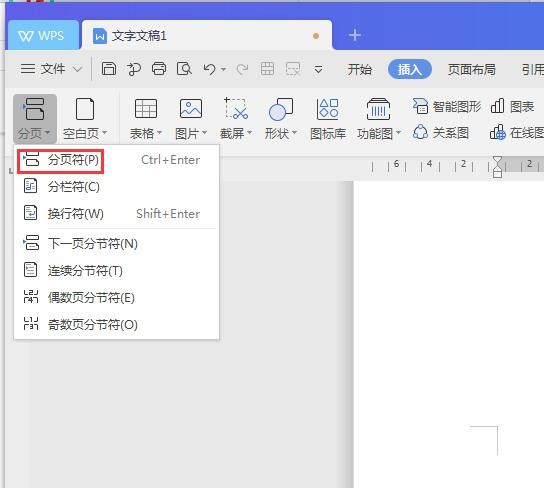Click the Redo arrow icon

click(242, 69)
